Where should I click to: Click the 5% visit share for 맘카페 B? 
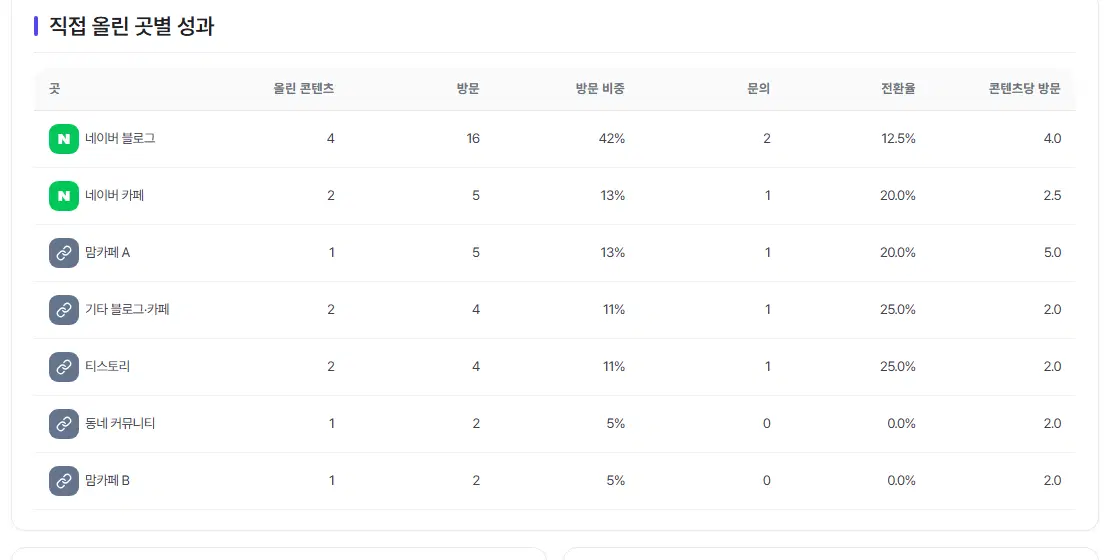coord(615,481)
